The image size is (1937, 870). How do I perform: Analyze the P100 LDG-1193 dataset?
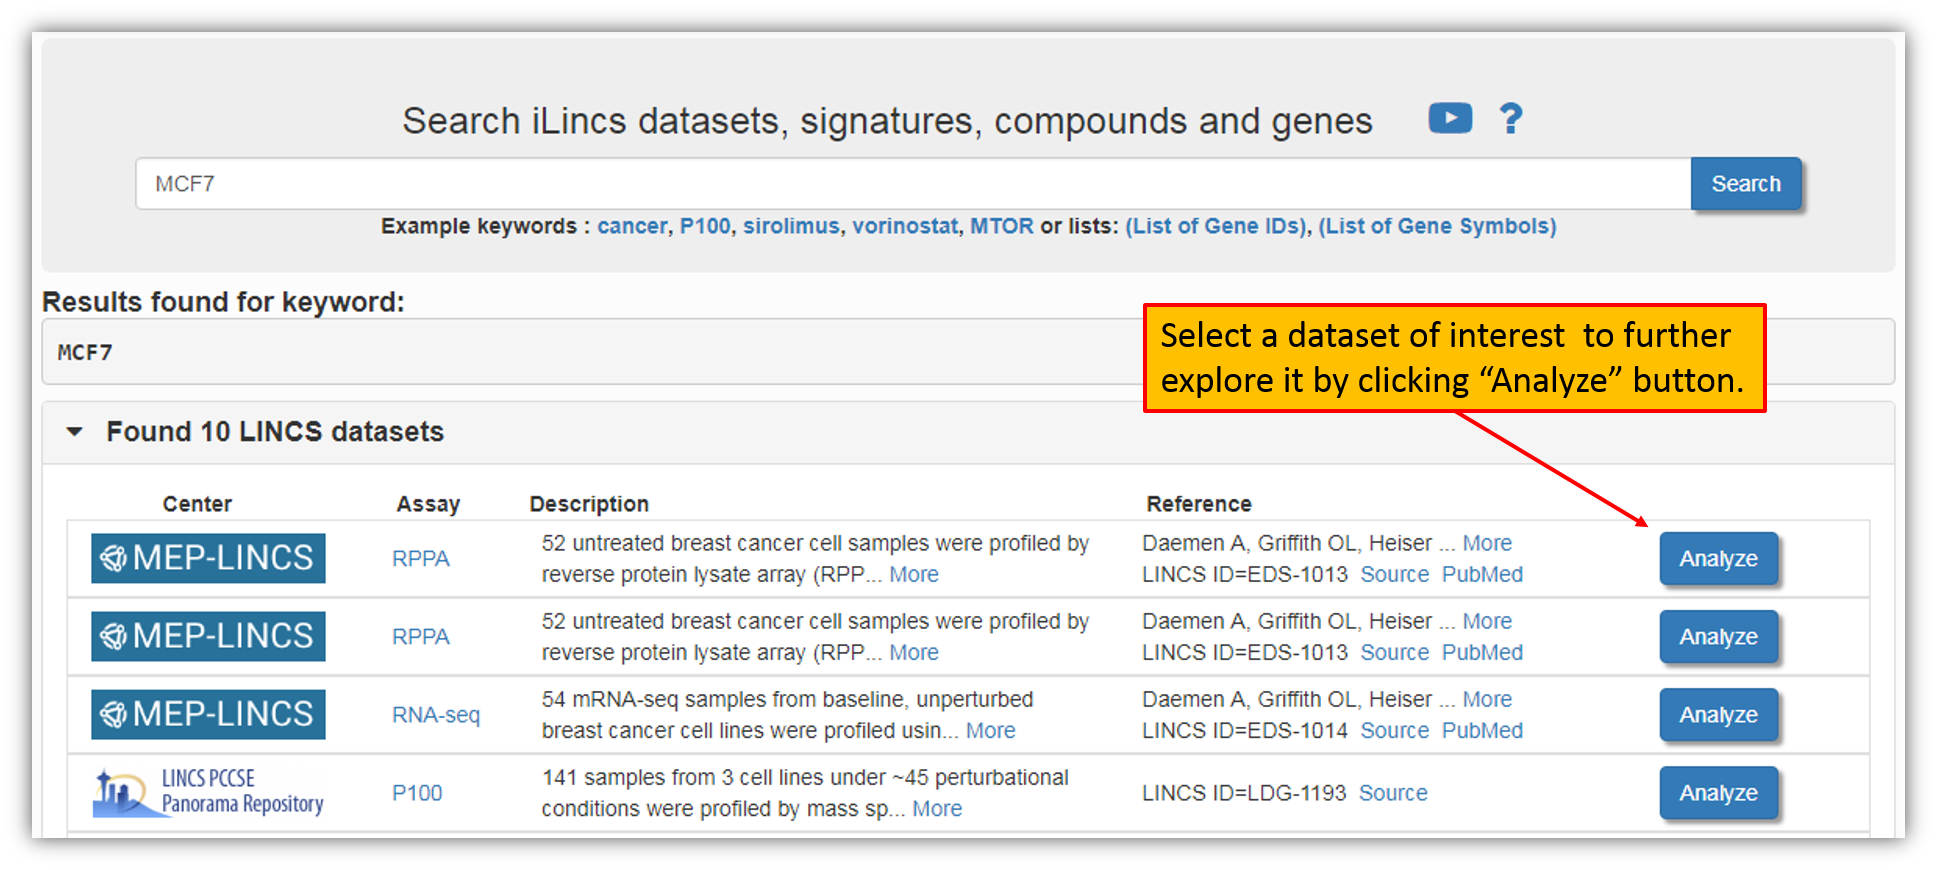click(x=1718, y=792)
